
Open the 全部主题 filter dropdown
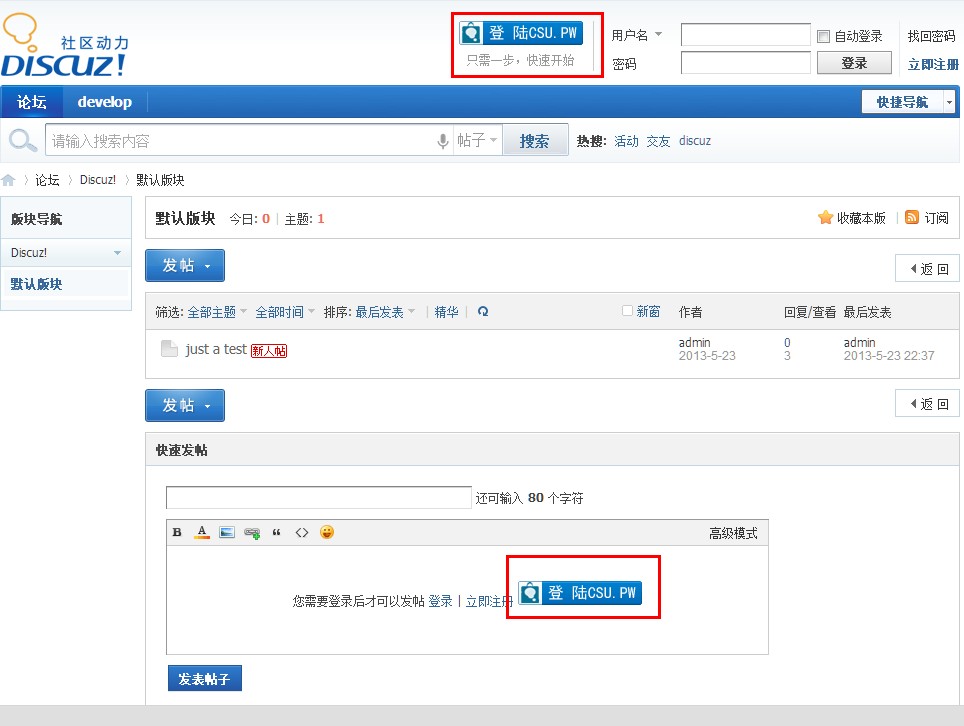click(216, 312)
